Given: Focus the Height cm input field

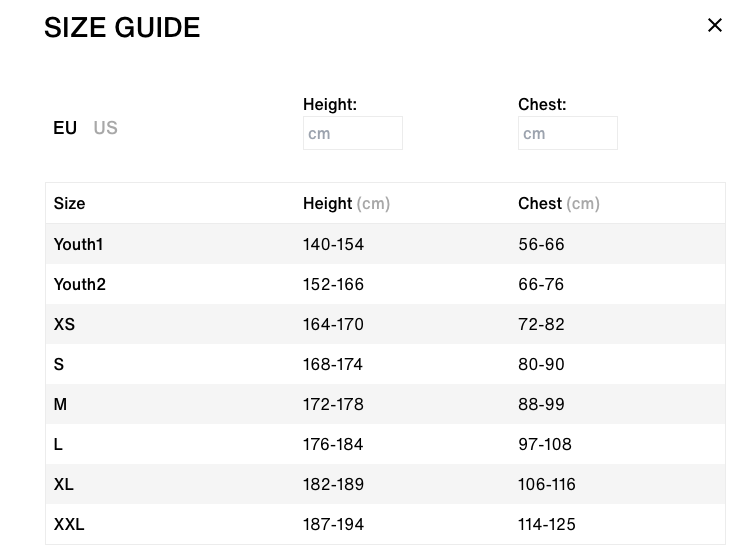Looking at the screenshot, I should pyautogui.click(x=352, y=133).
